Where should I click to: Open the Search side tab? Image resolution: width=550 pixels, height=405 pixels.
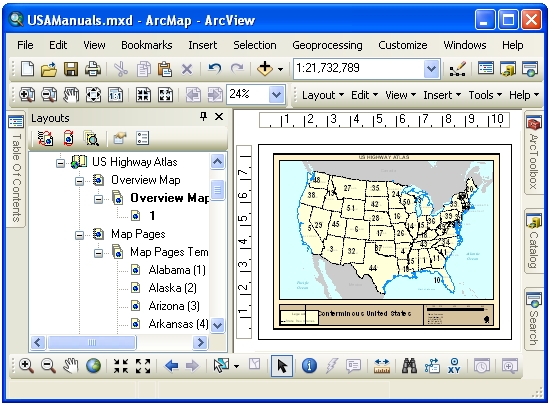(x=533, y=319)
